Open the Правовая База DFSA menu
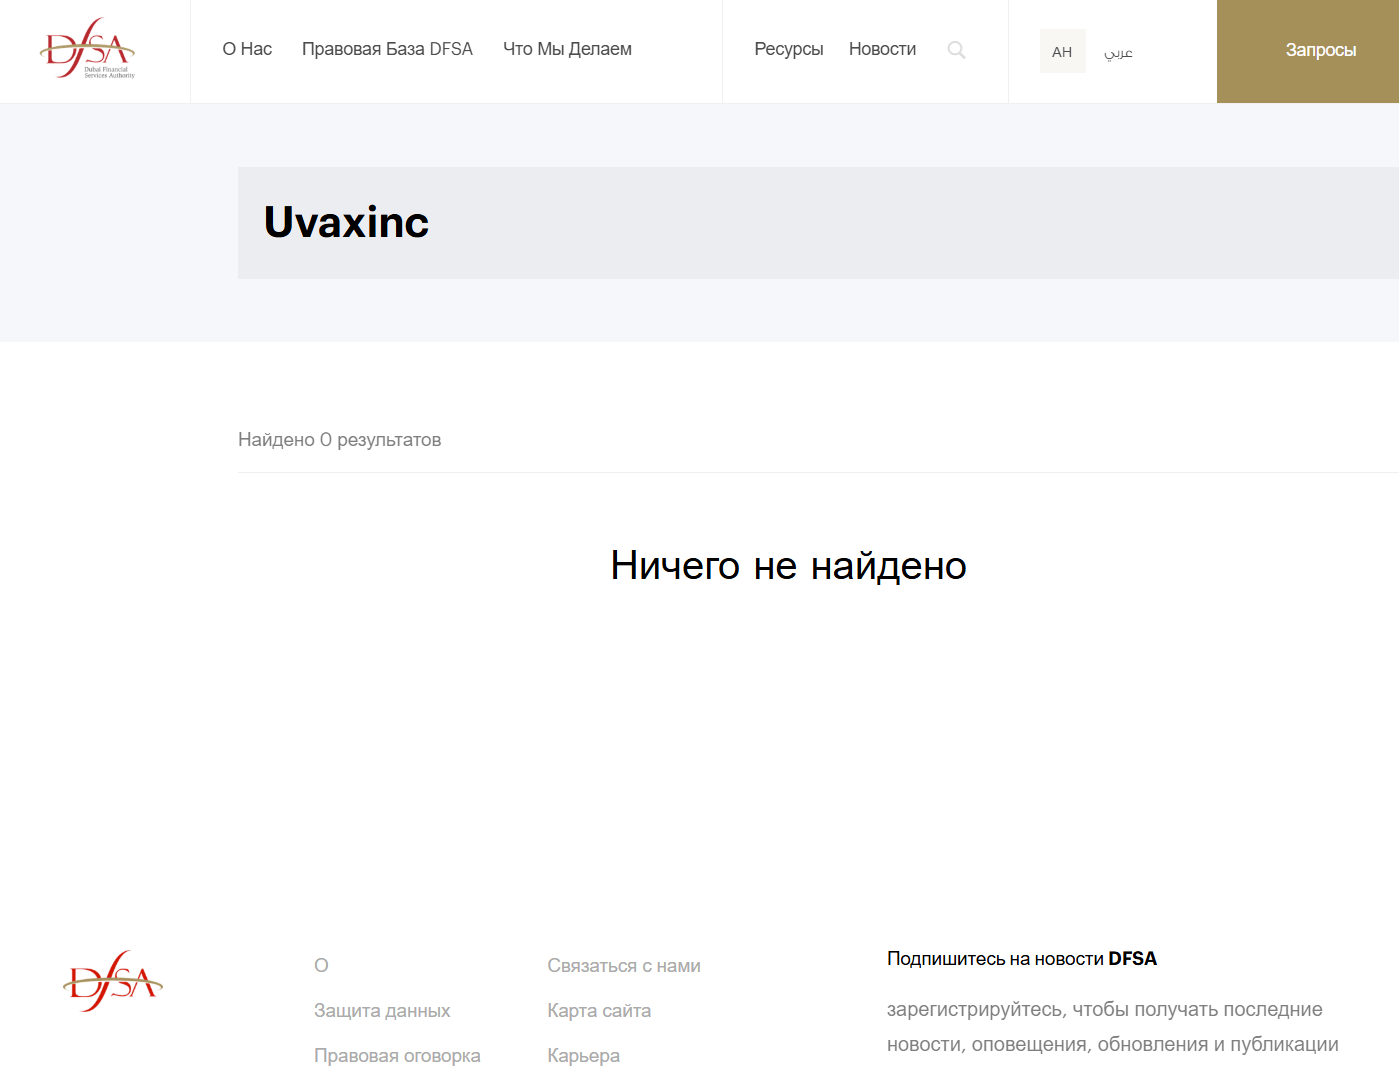 click(x=387, y=48)
